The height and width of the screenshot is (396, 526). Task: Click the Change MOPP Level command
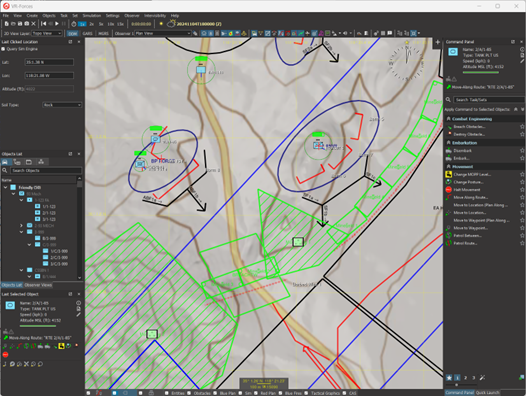coord(472,175)
